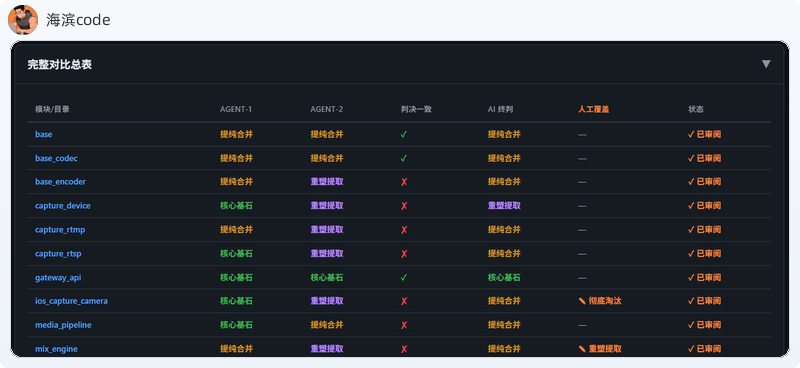Click AI 终判 核心基石 for gateway_api

coord(504,278)
